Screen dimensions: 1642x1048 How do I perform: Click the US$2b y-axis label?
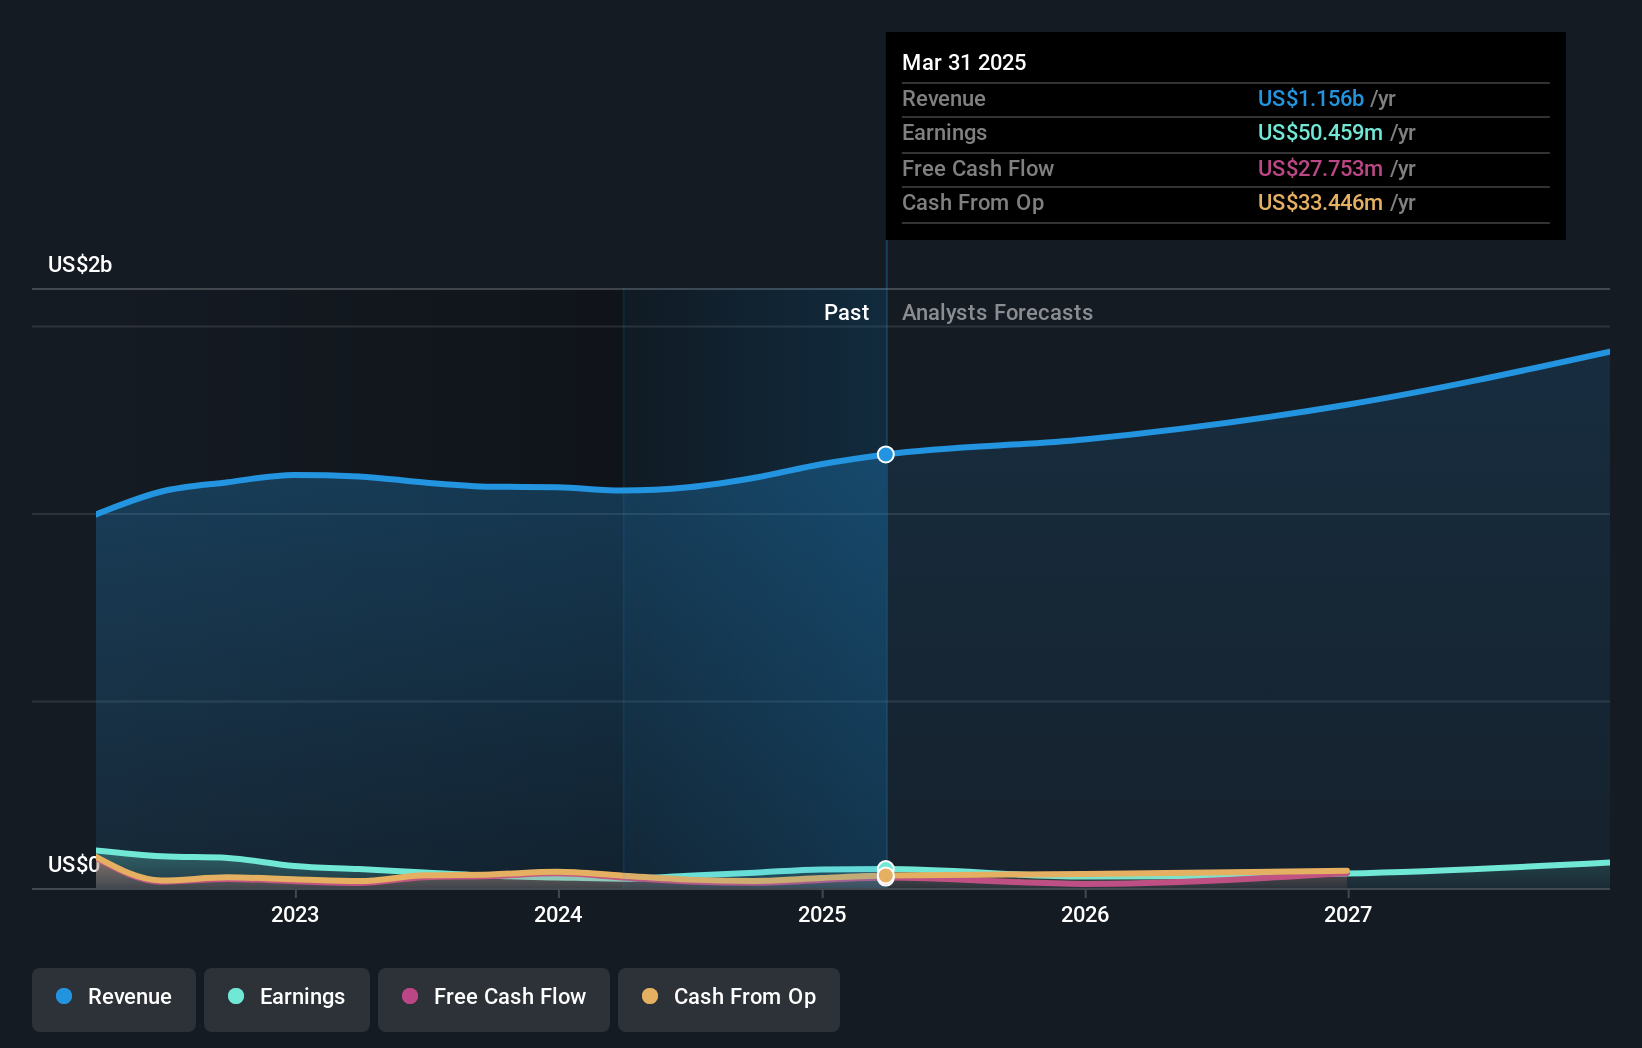click(x=80, y=264)
